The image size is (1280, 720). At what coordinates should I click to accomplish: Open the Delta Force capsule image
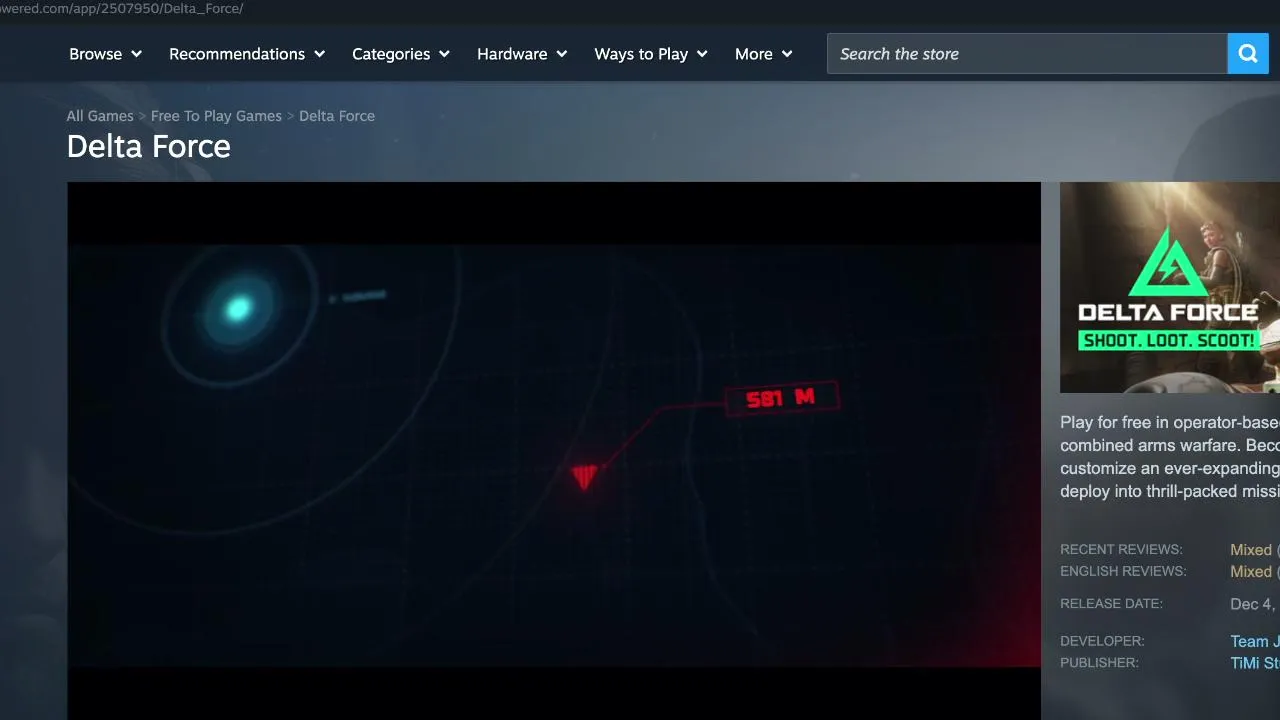pyautogui.click(x=1170, y=287)
